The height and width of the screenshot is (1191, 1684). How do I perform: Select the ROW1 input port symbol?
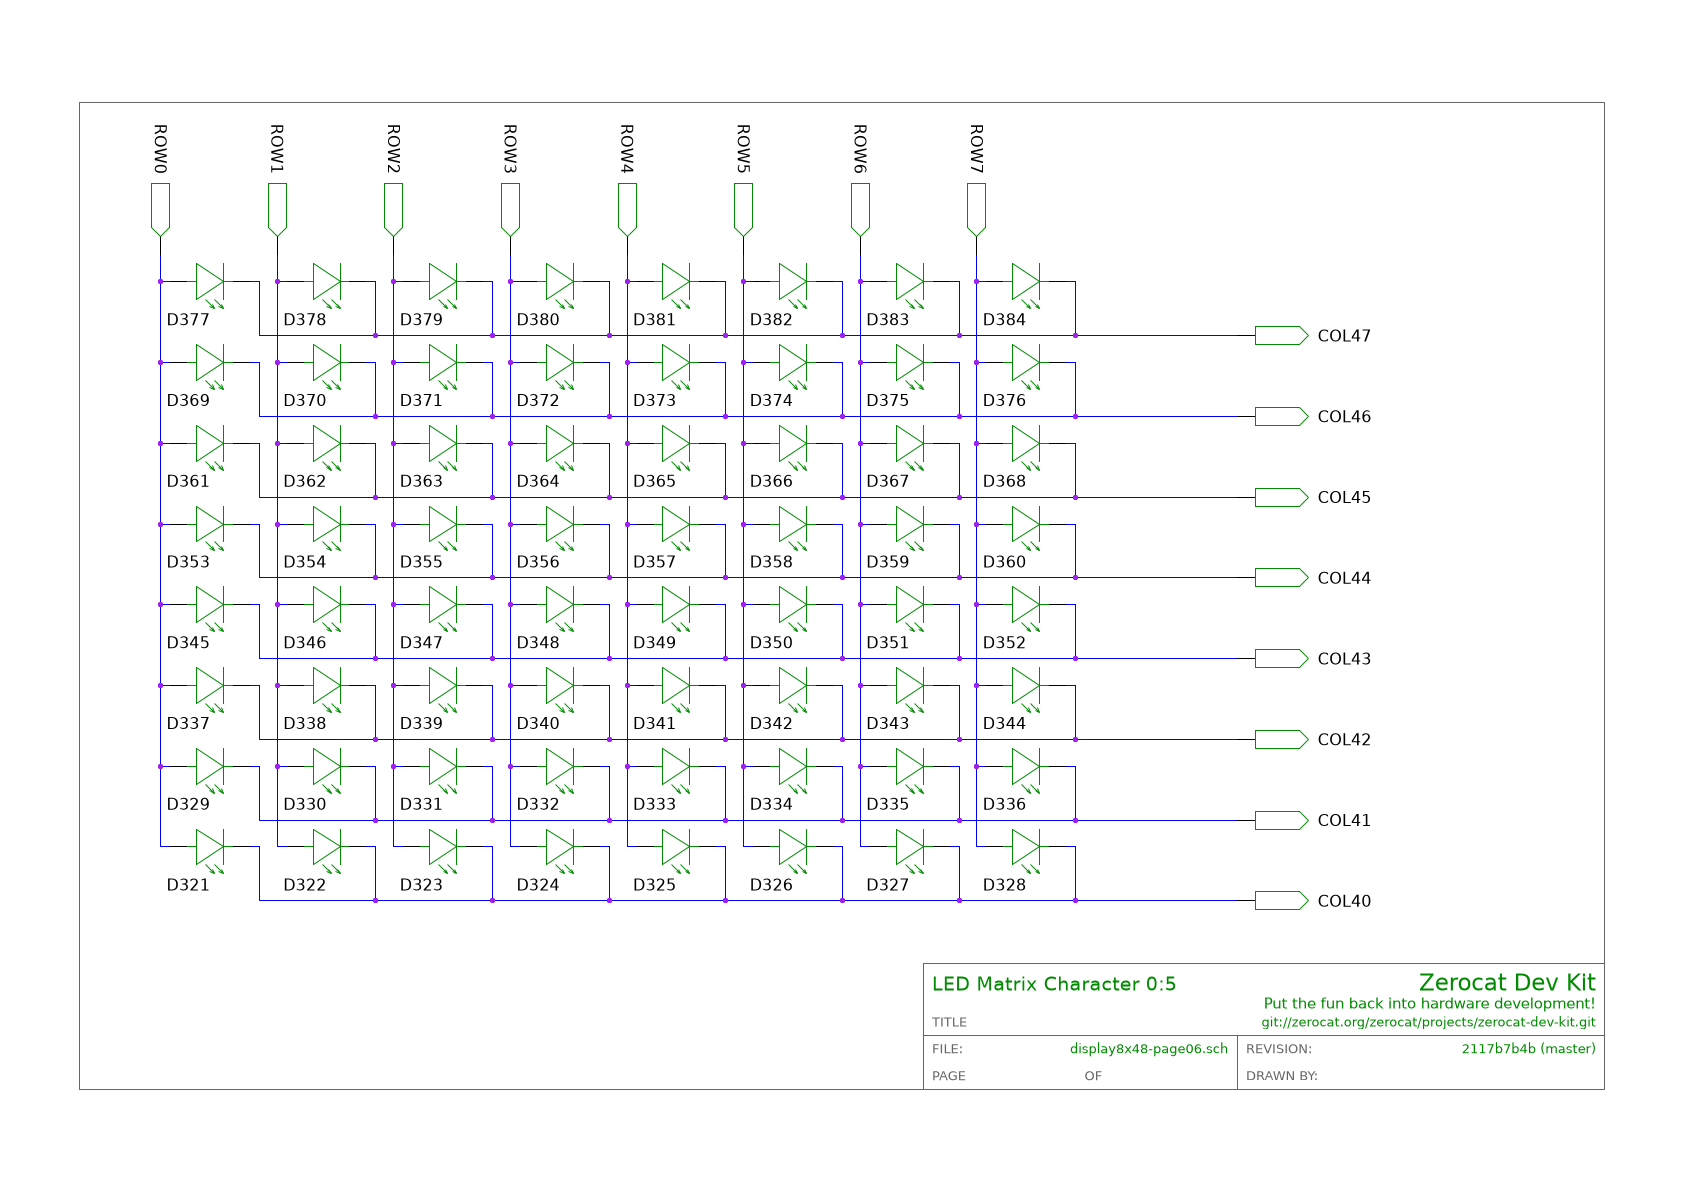[277, 209]
